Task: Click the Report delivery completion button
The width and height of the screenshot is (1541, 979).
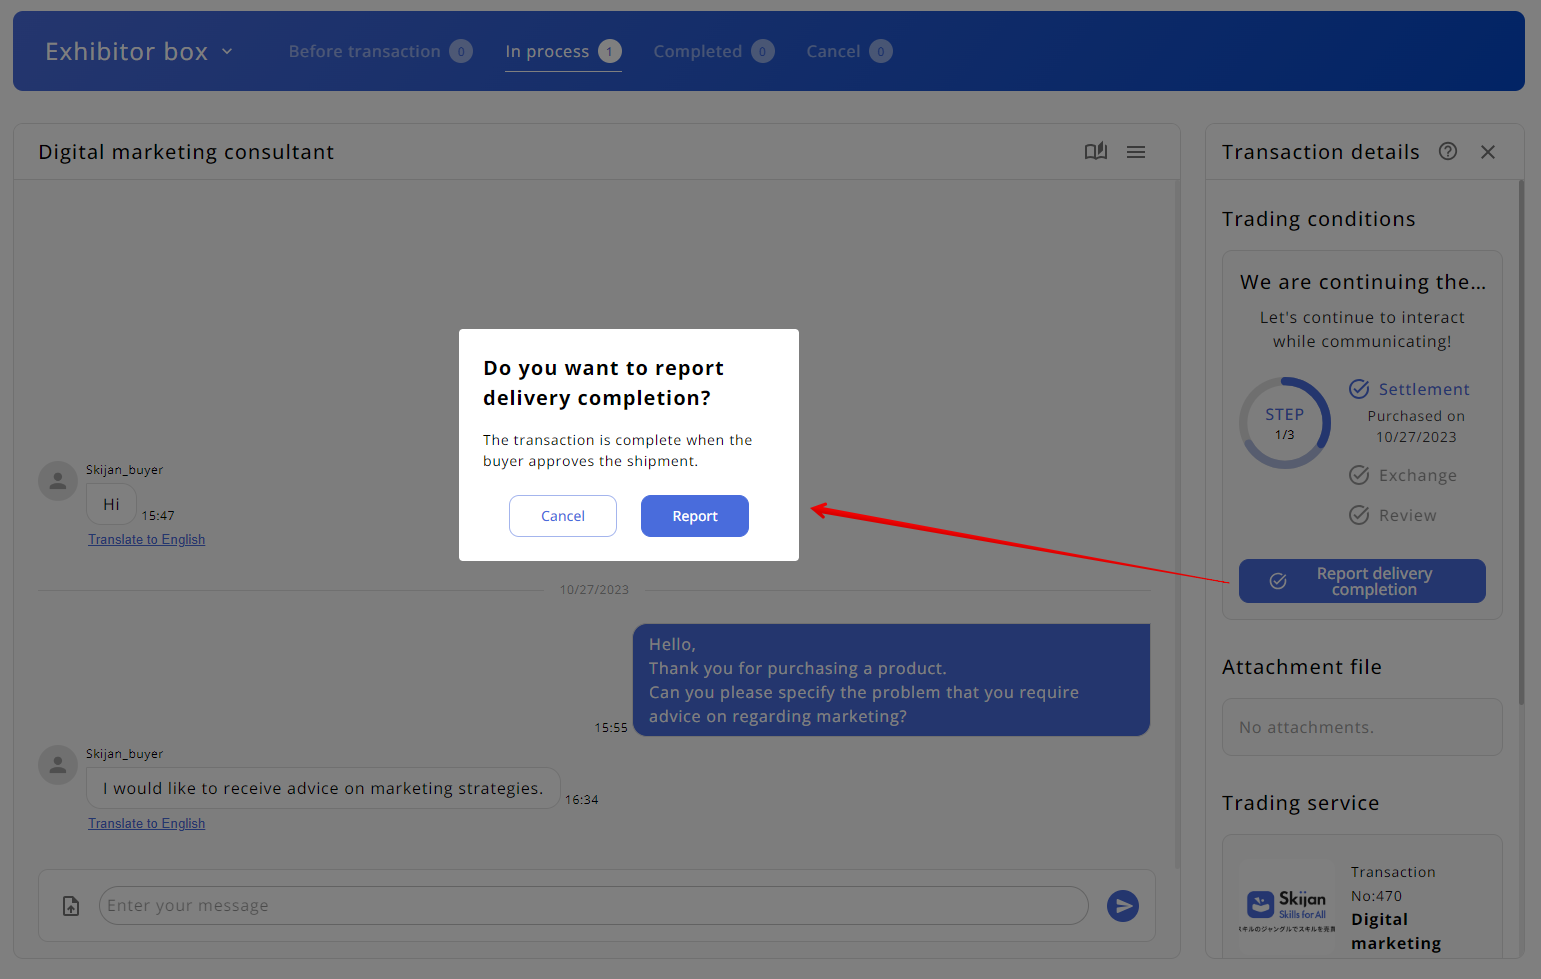Action: click(x=1362, y=581)
